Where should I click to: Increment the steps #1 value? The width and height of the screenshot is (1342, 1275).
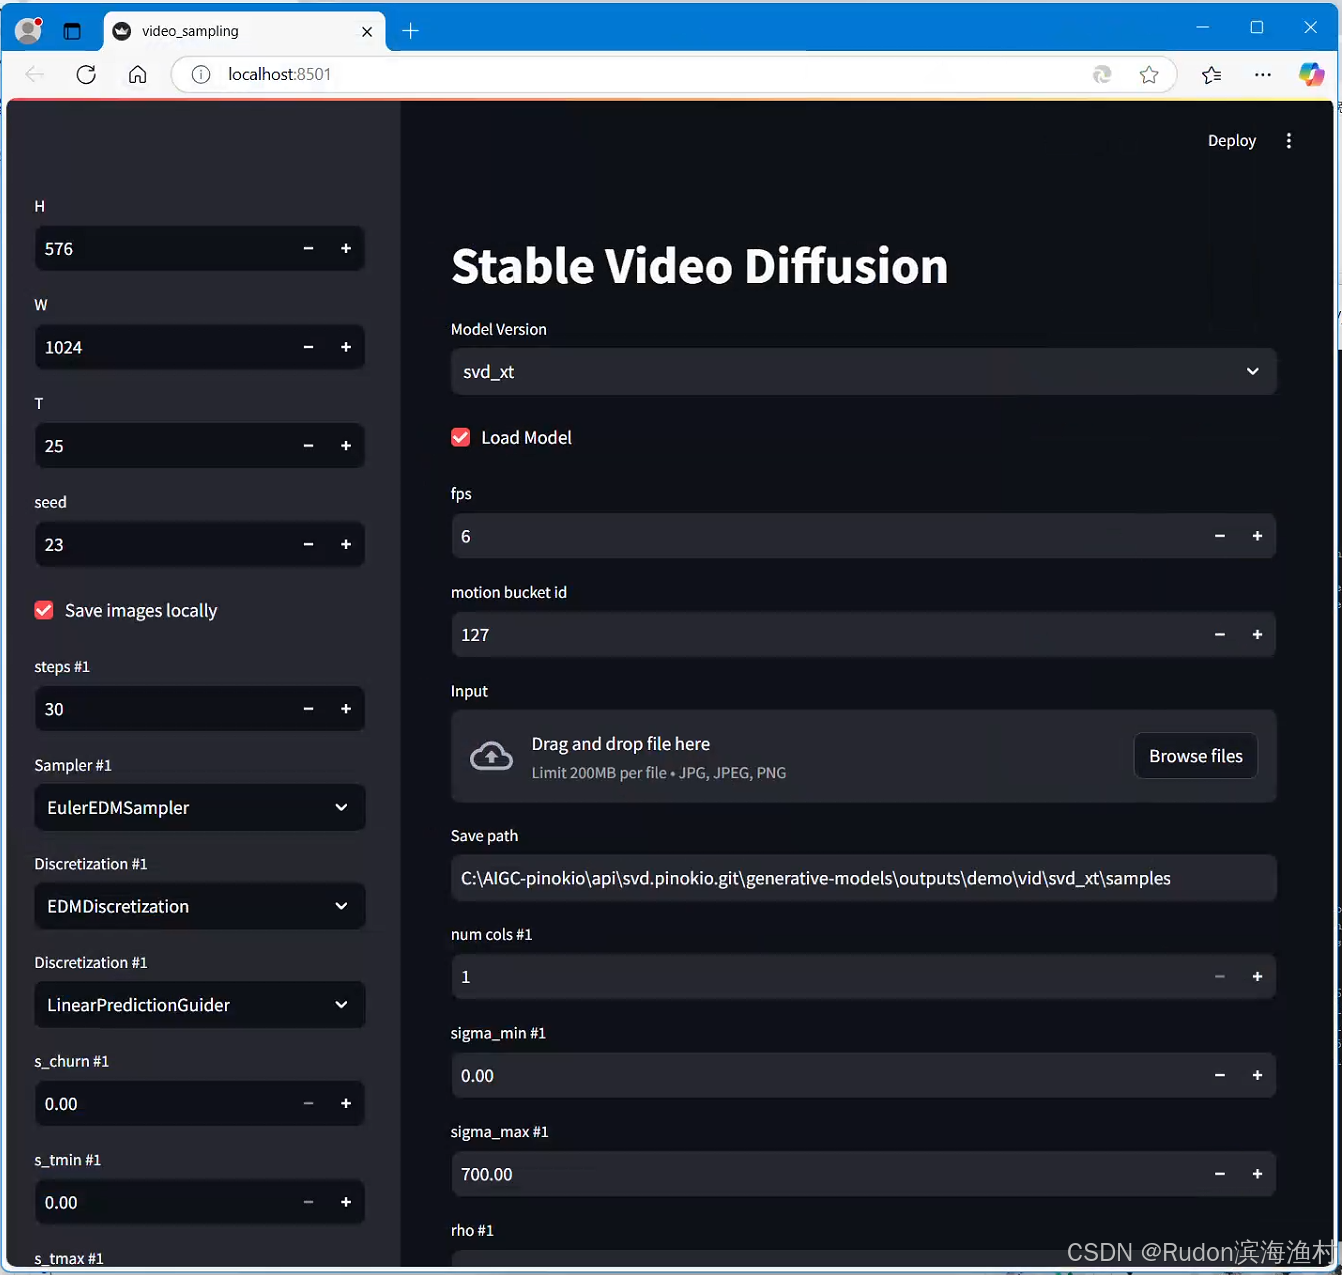tap(345, 708)
